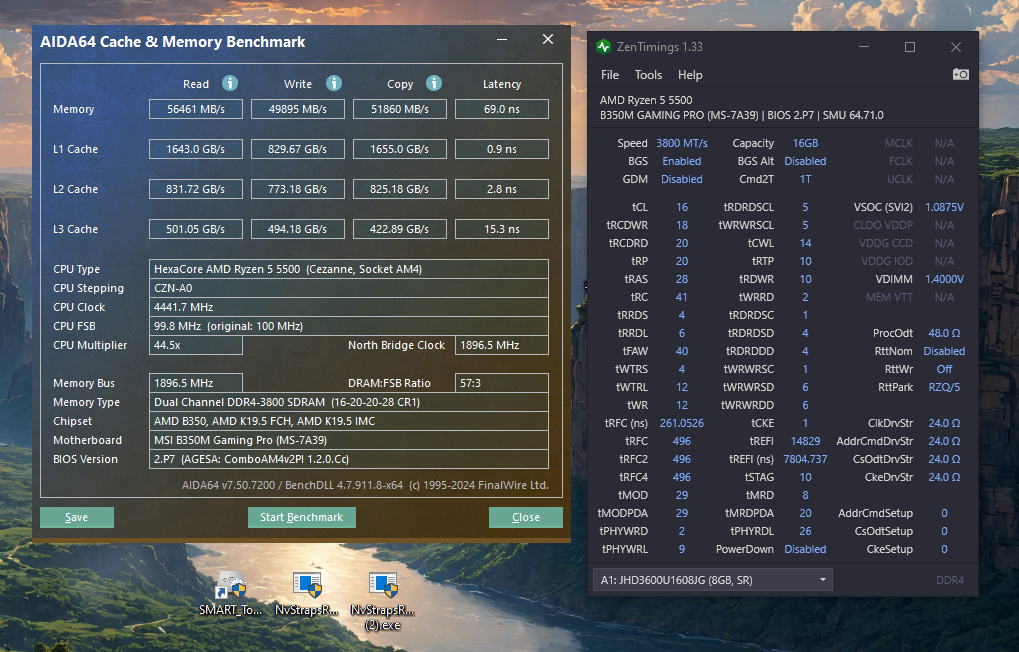The height and width of the screenshot is (652, 1019).
Task: Click the CPU Clock value 4441.7 MHz
Action: click(349, 307)
